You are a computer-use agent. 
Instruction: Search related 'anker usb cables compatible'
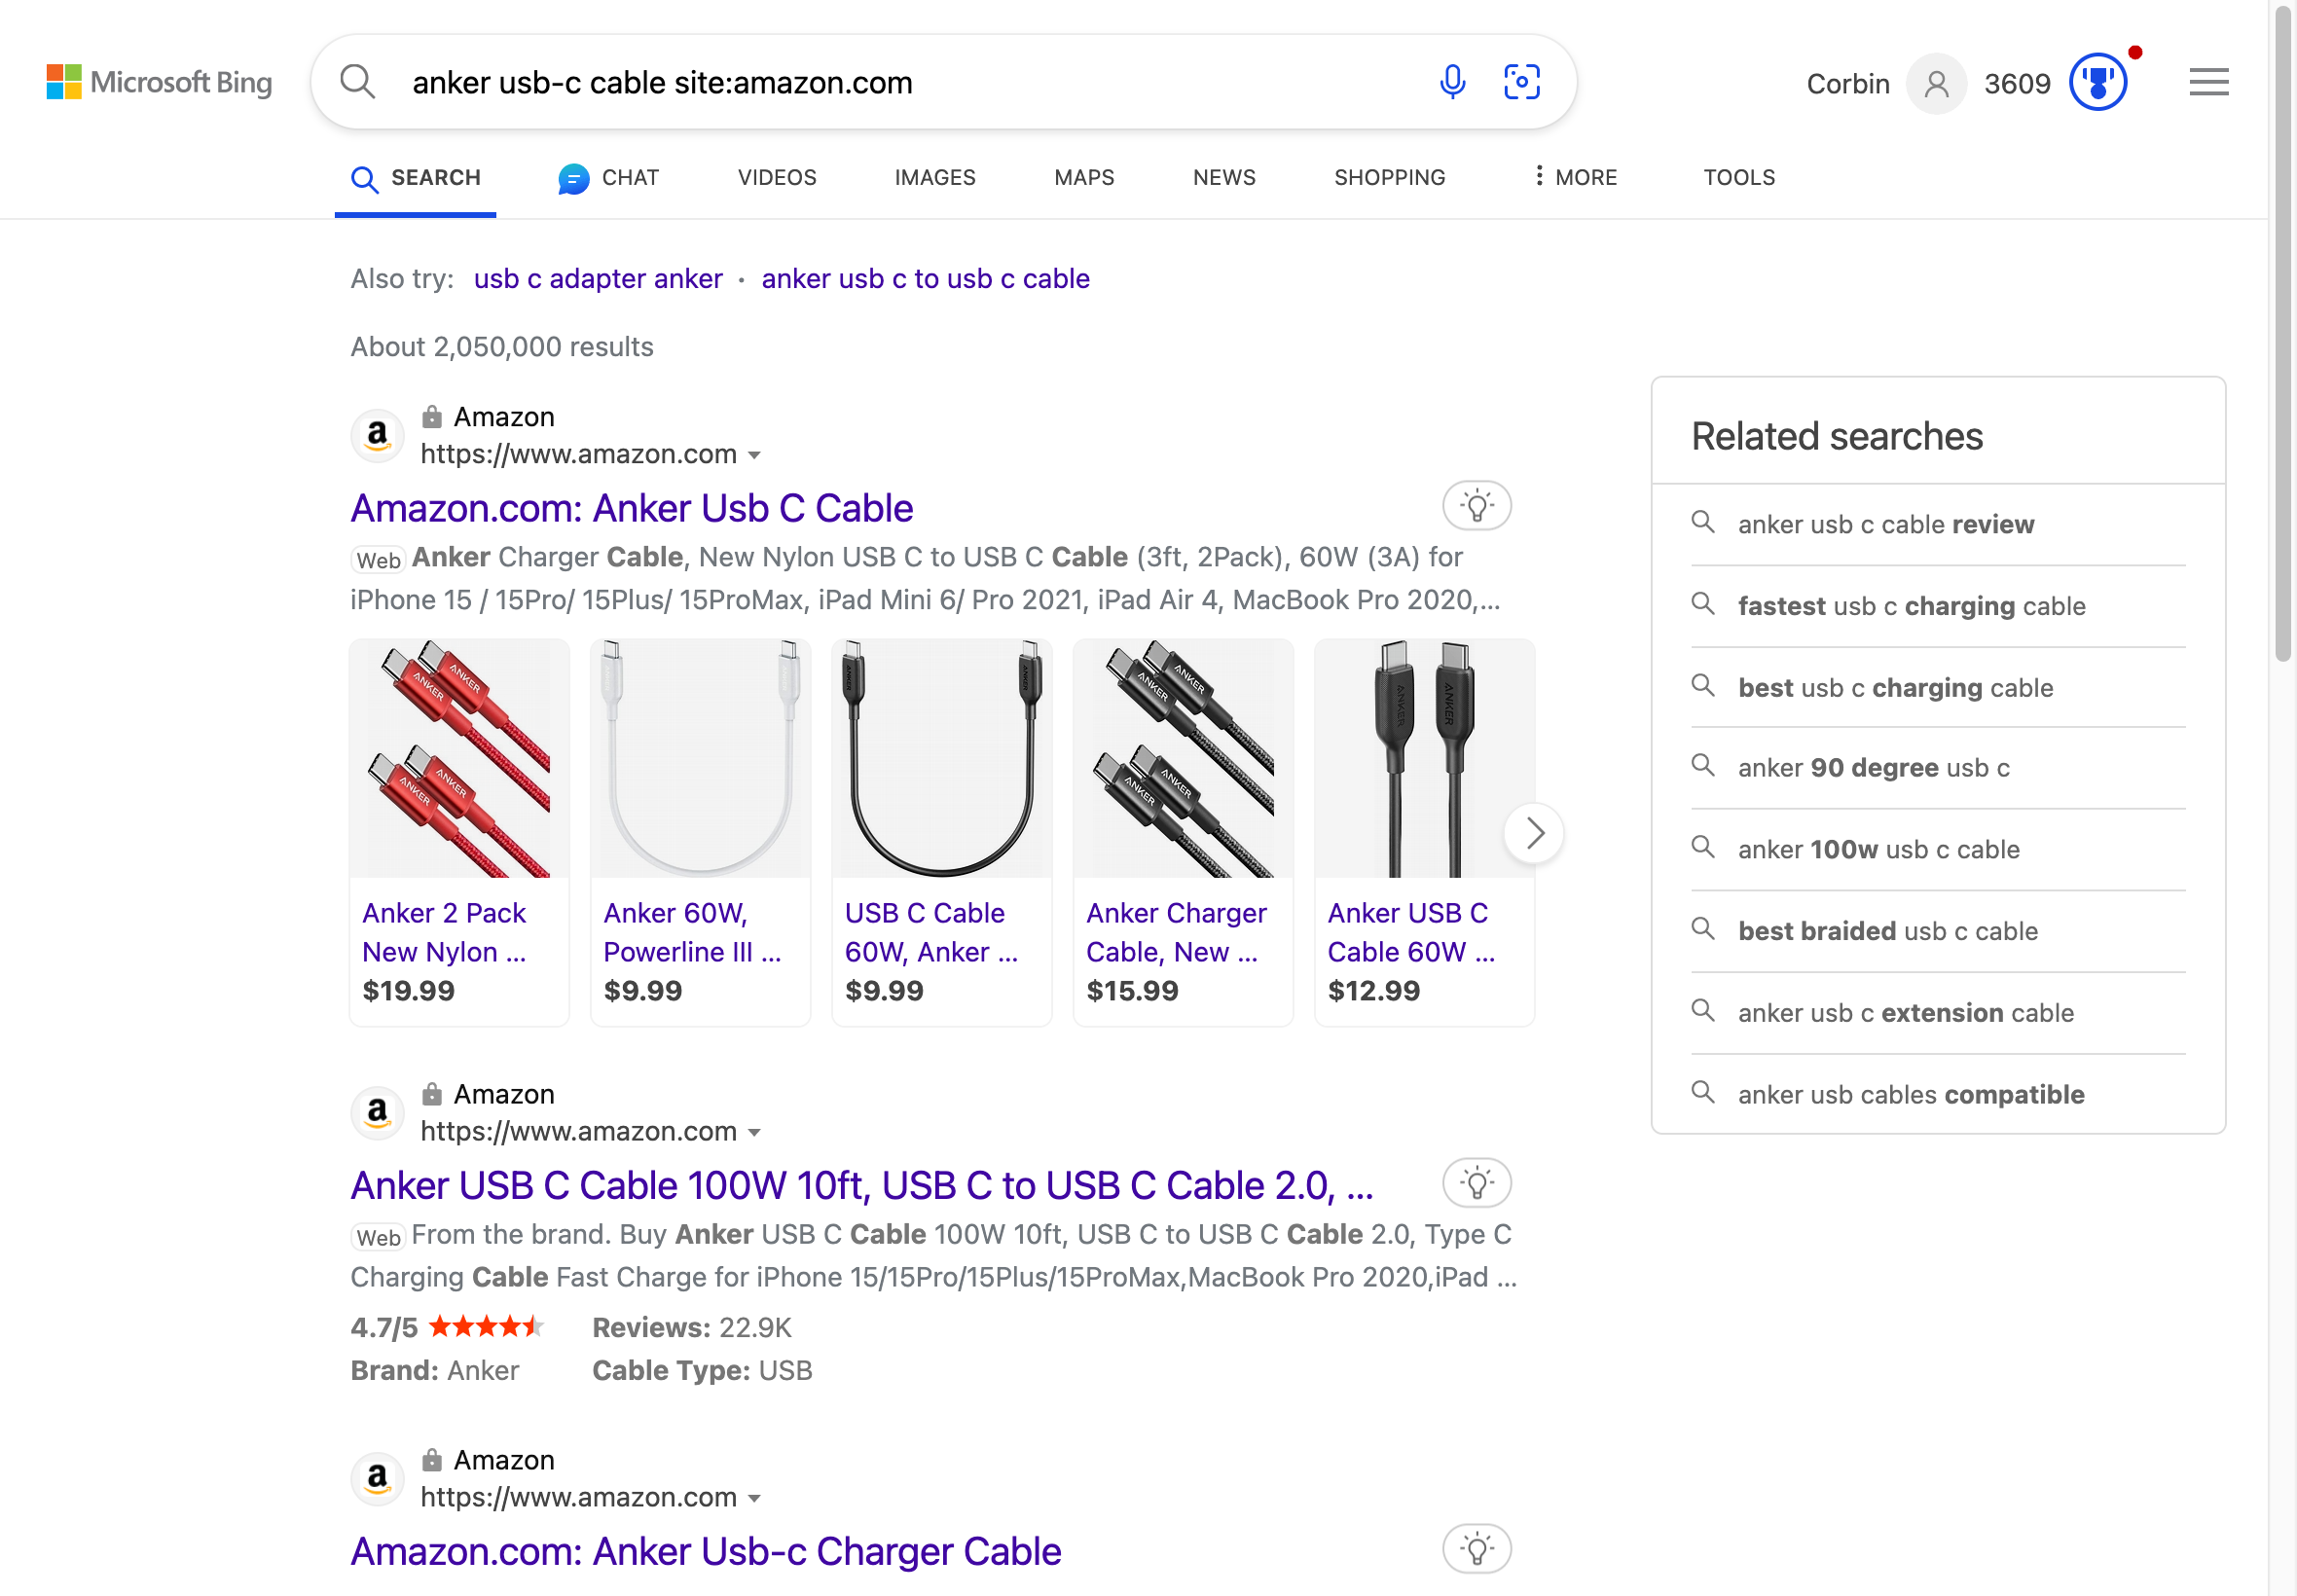pyautogui.click(x=1938, y=1095)
